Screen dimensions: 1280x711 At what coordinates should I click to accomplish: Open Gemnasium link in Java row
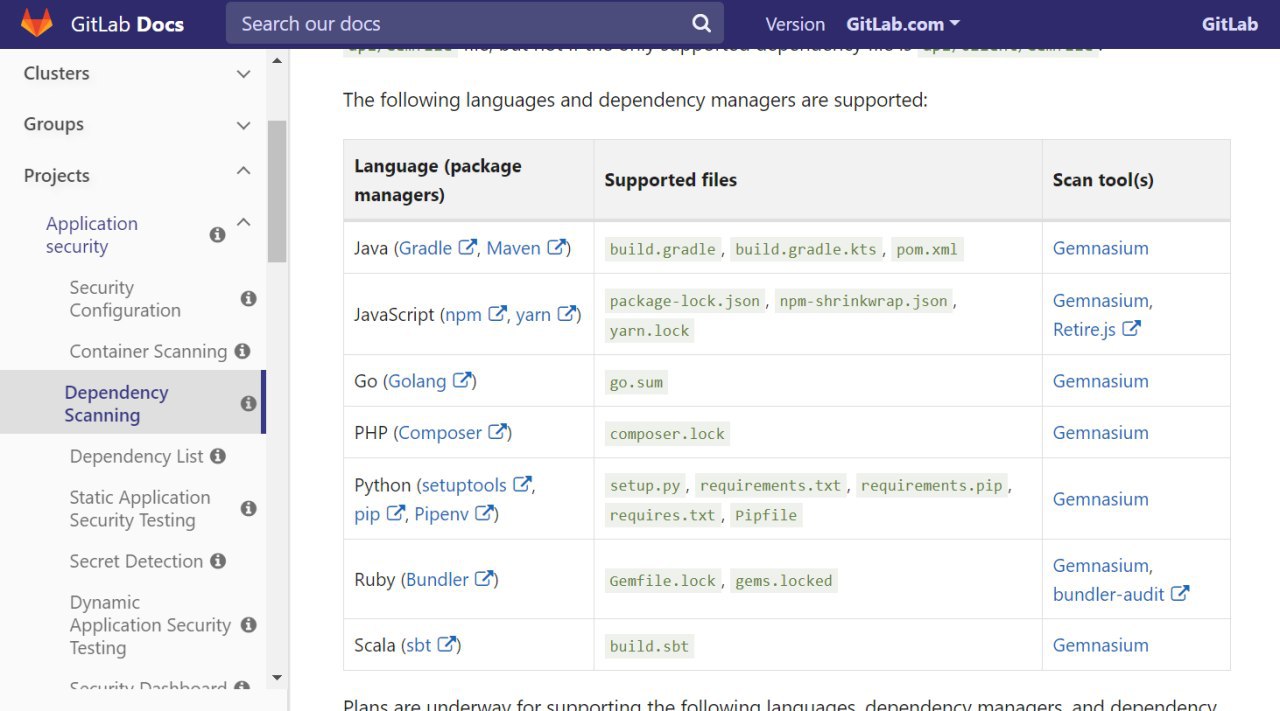[x=1100, y=248]
